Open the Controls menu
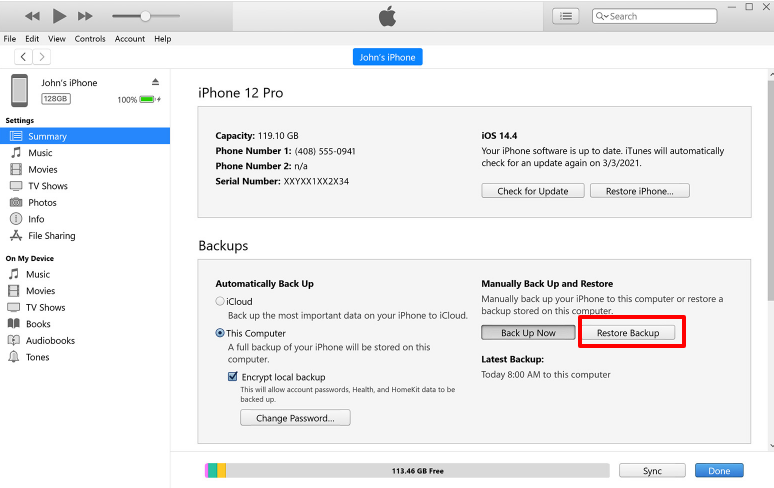The width and height of the screenshot is (774, 488). [90, 38]
